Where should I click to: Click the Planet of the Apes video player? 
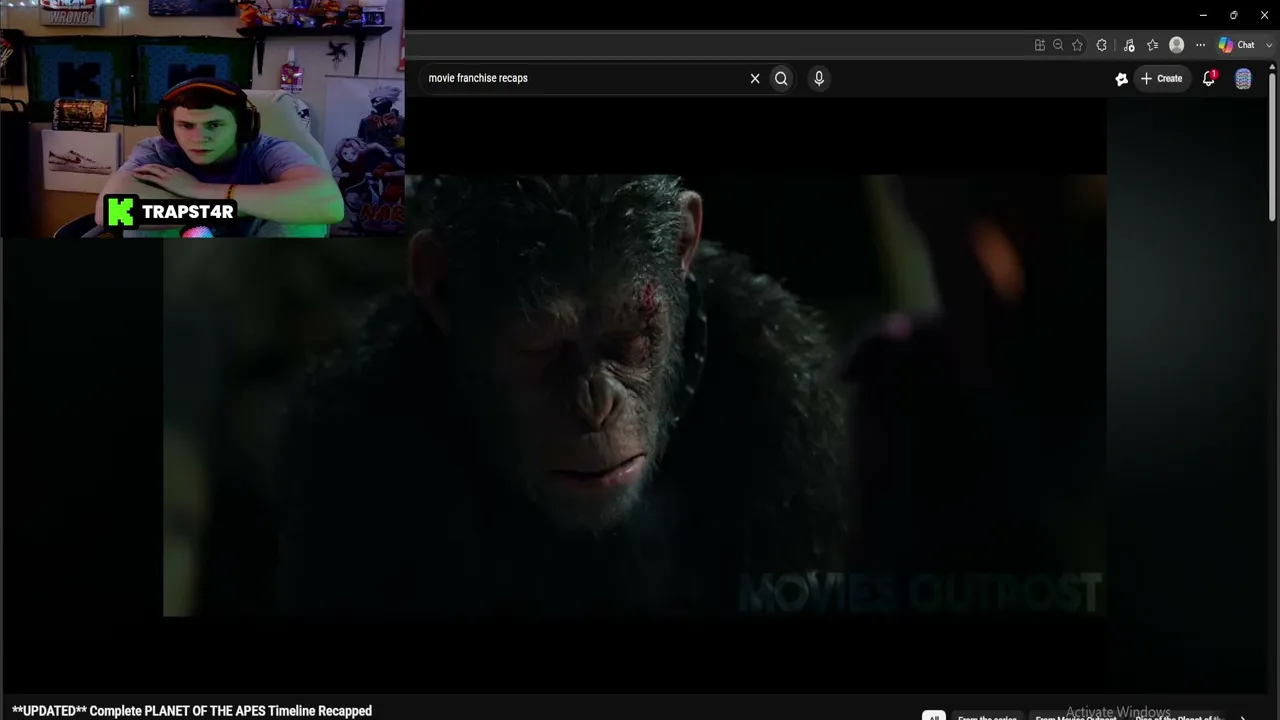pyautogui.click(x=635, y=395)
